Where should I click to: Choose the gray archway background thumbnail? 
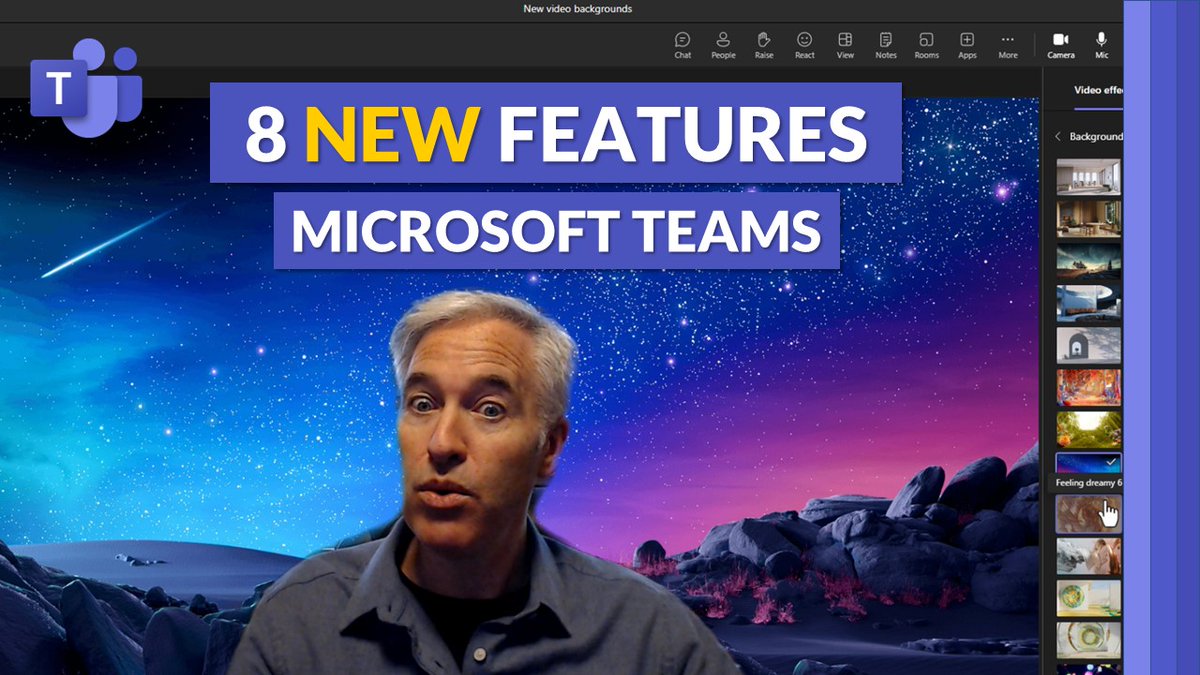(x=1089, y=345)
